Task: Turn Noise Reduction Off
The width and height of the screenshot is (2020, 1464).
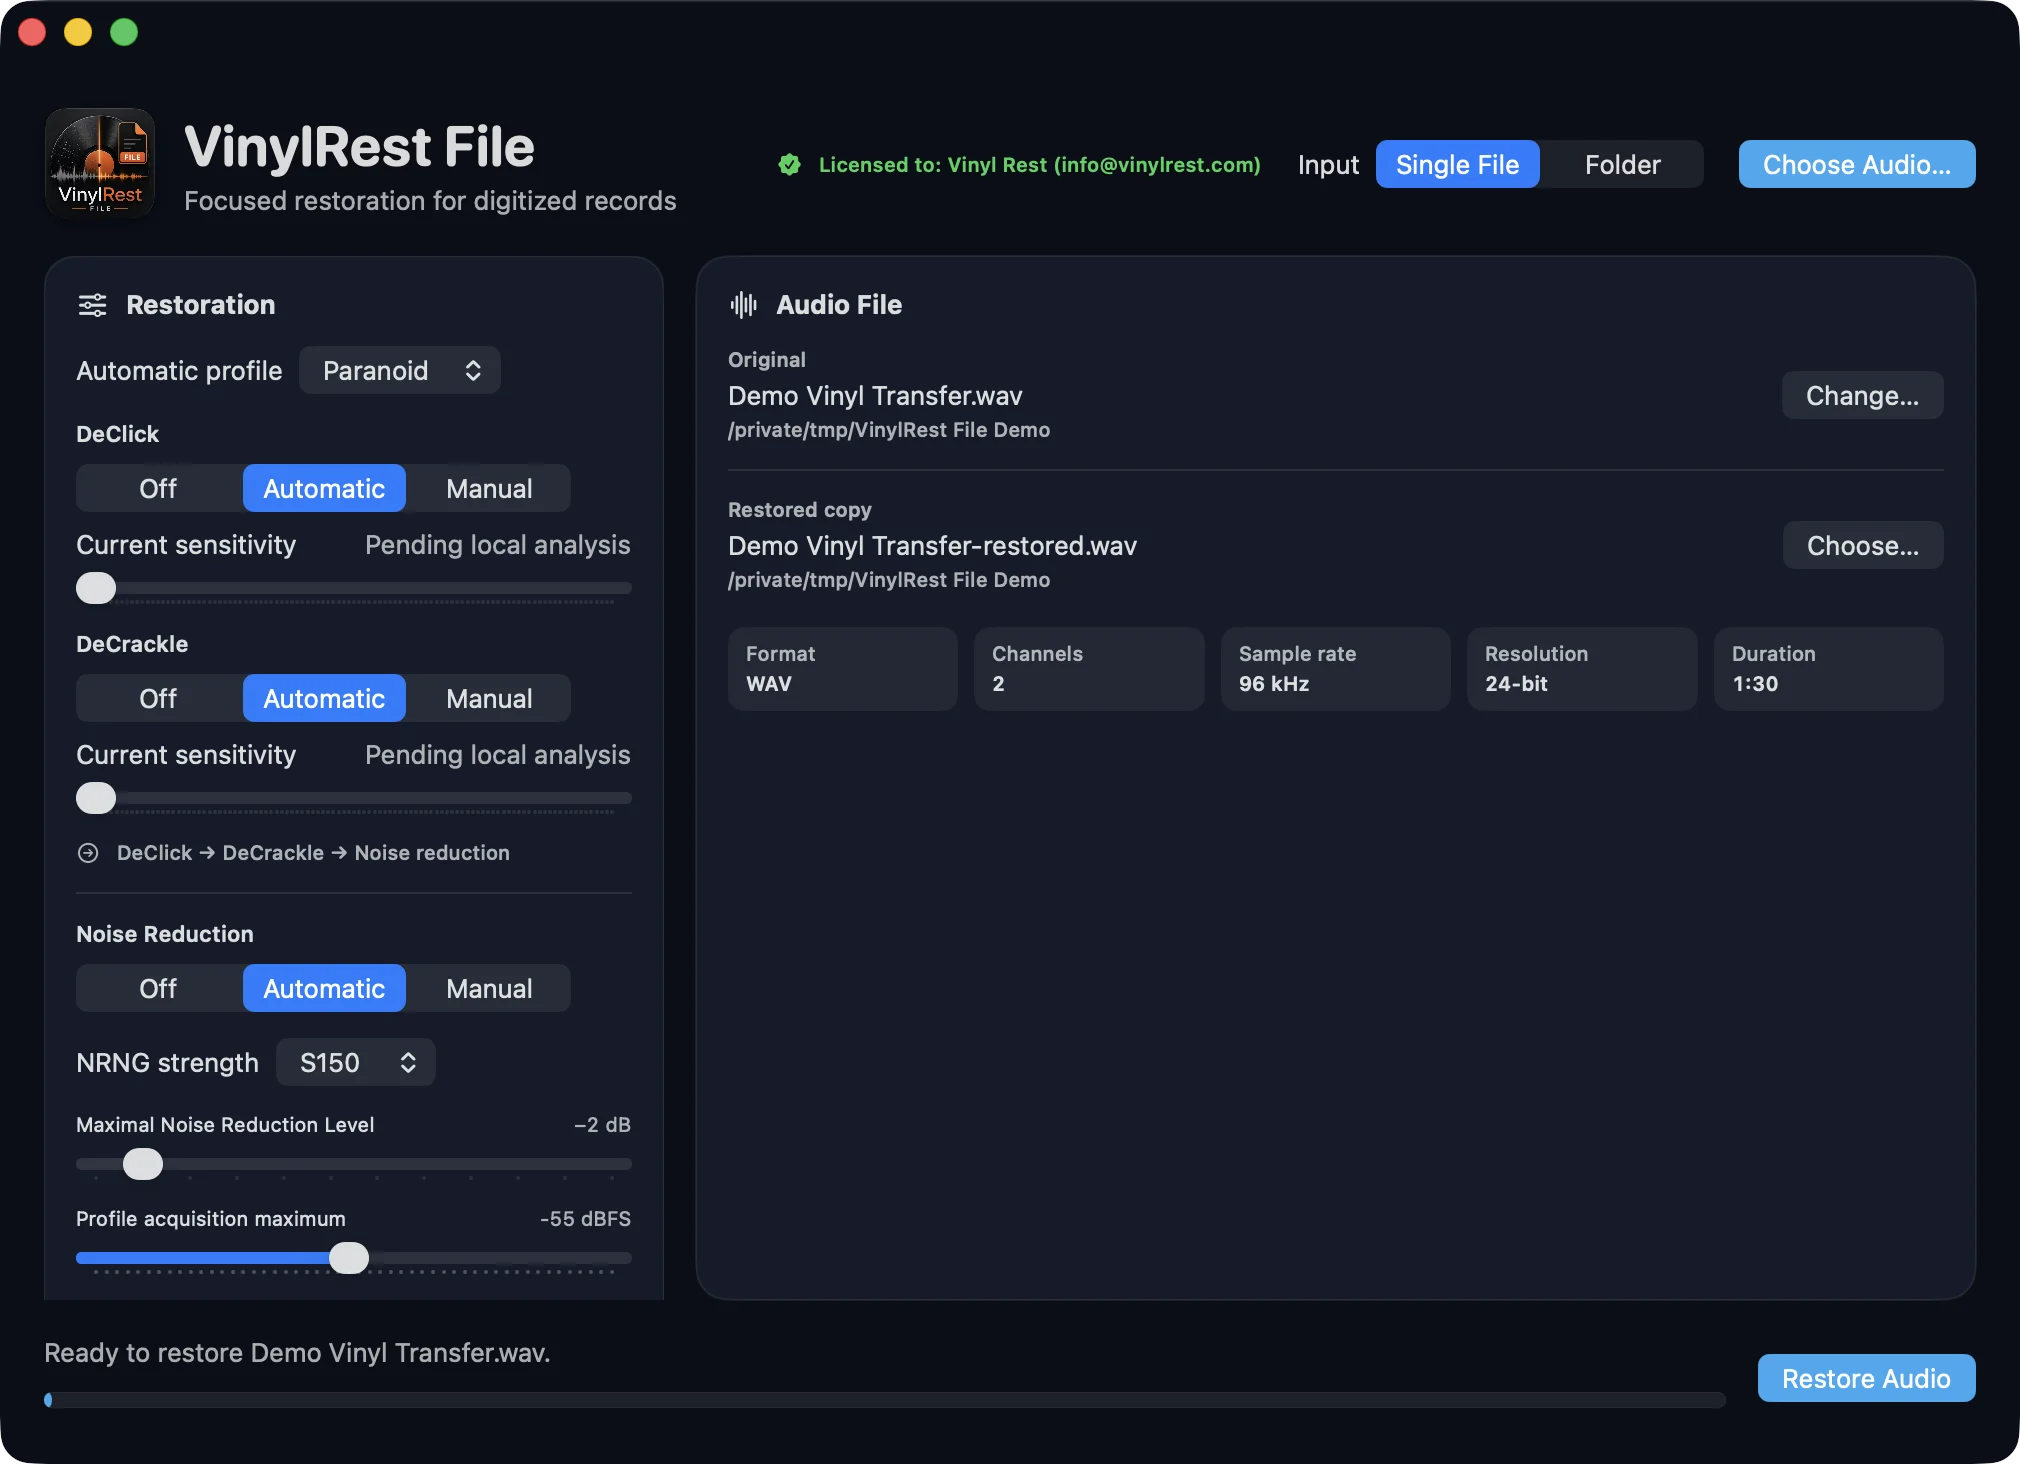Action: point(158,988)
